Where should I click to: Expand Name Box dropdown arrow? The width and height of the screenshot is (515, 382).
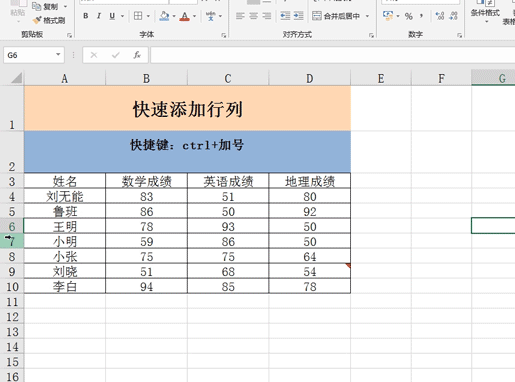(x=58, y=54)
